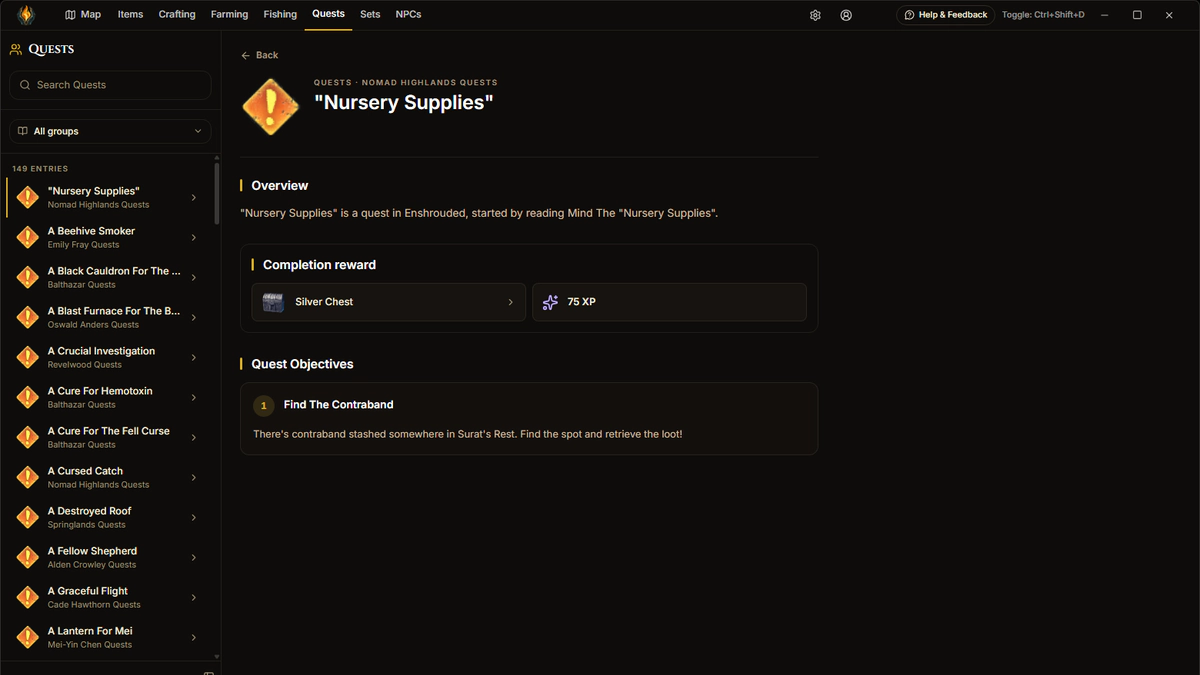Click the A Lantern For Mei quest icon
Screen dimensions: 1200x675
coord(28,637)
